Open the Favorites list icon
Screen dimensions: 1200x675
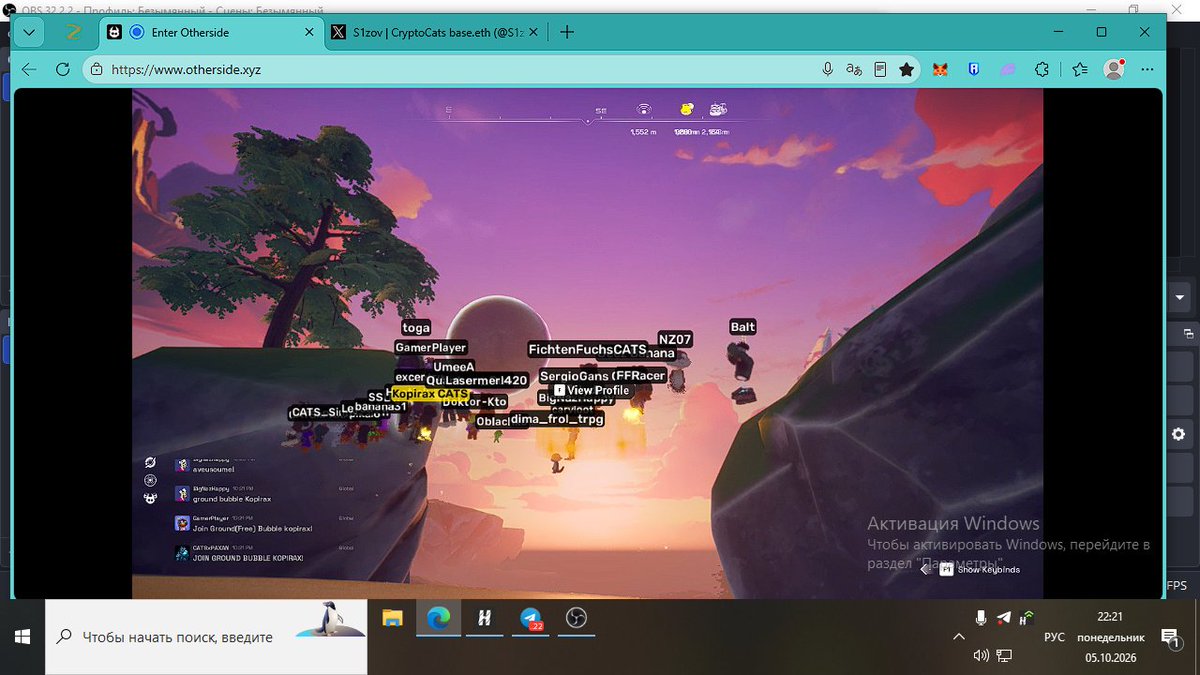click(1080, 70)
